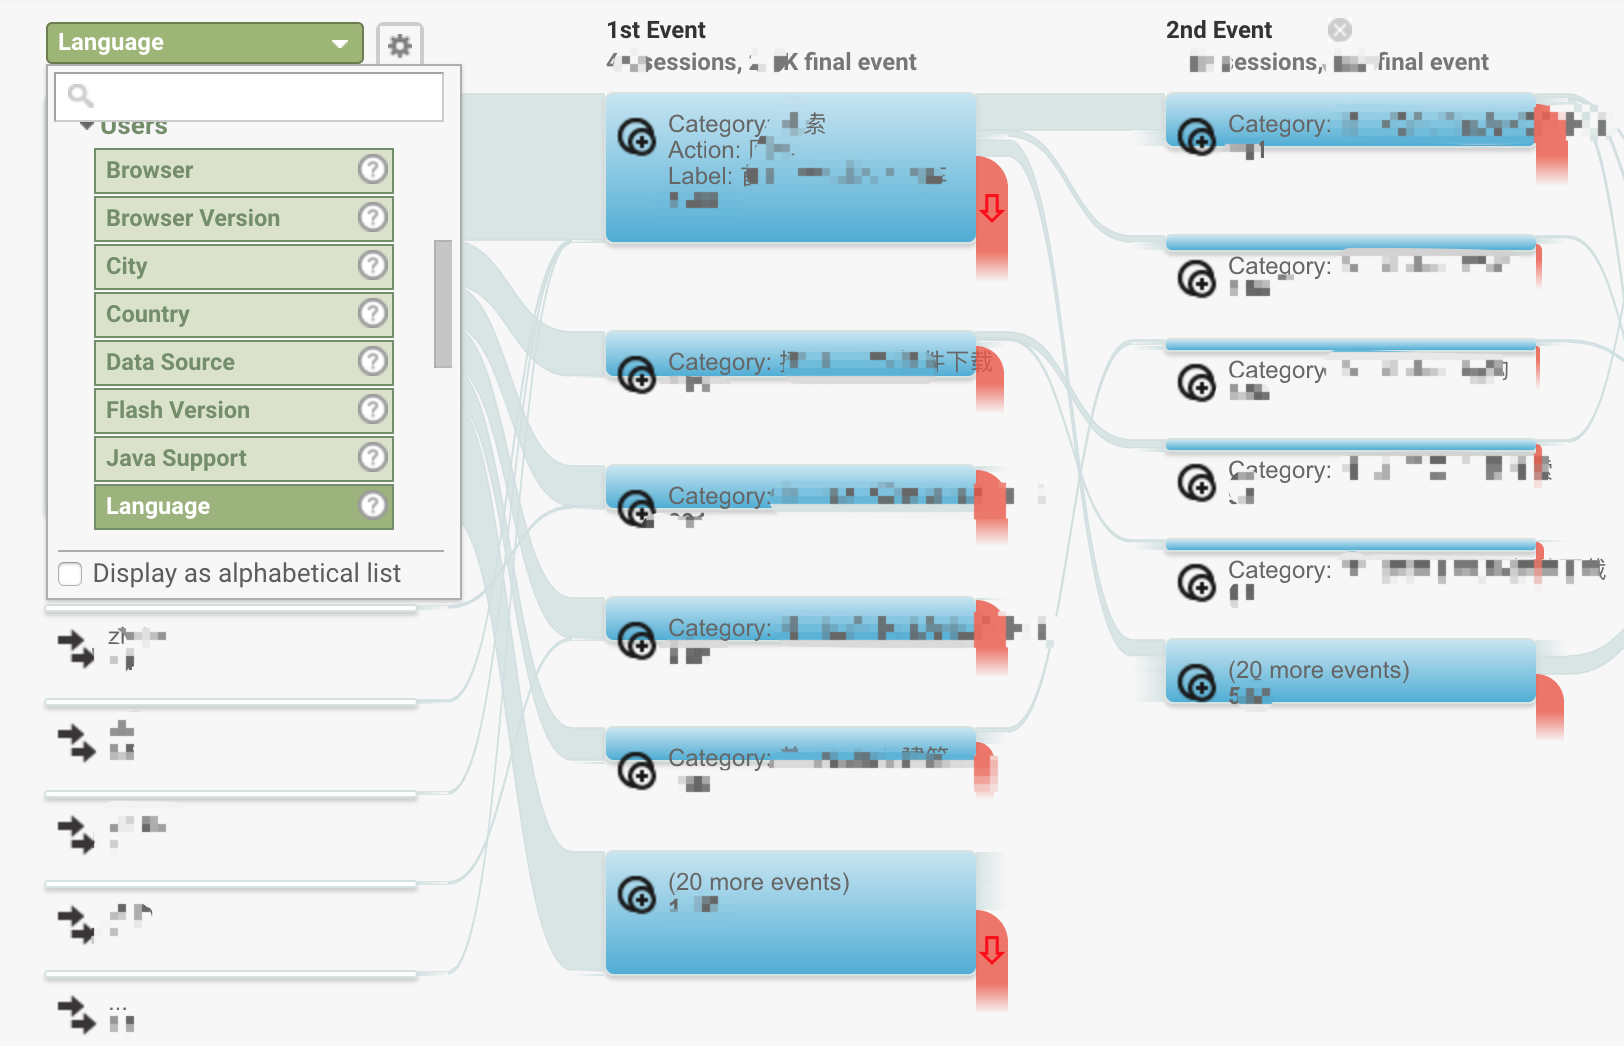Screen dimensions: 1624x1046
Task: Click red drop-off arrow on first event node
Action: [991, 208]
